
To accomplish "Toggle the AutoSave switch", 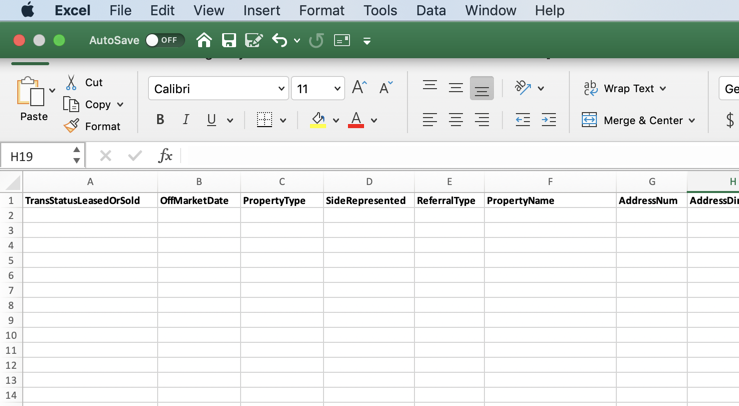I will (164, 41).
